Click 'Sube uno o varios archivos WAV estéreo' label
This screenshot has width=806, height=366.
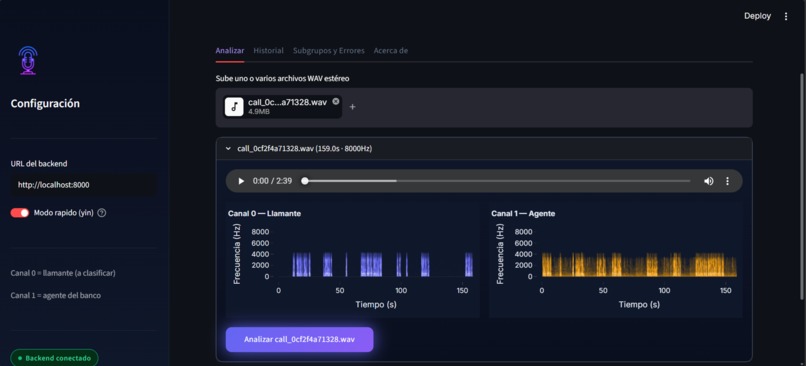click(x=282, y=79)
